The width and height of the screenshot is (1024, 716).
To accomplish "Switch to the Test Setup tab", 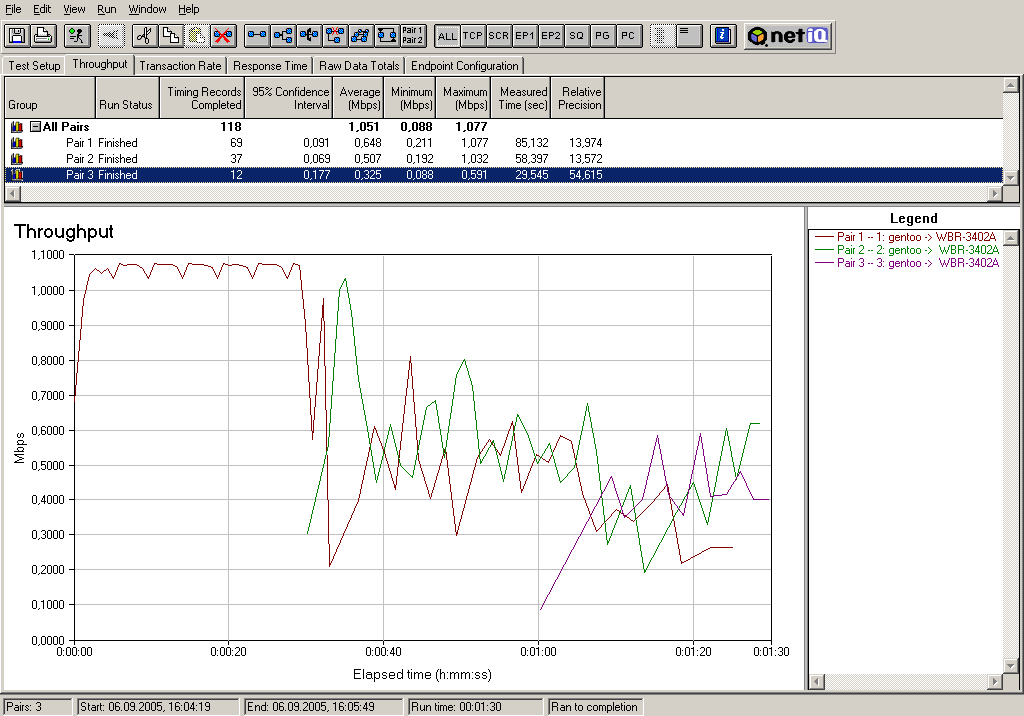I will (34, 66).
